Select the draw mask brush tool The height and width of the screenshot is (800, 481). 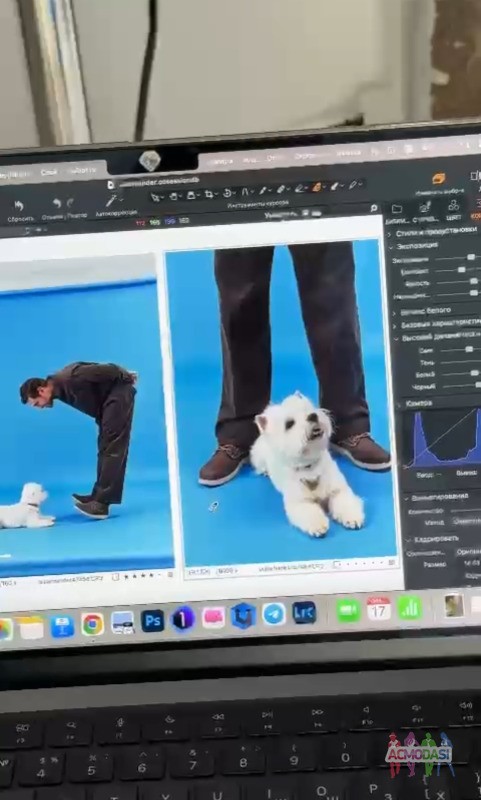coord(281,190)
